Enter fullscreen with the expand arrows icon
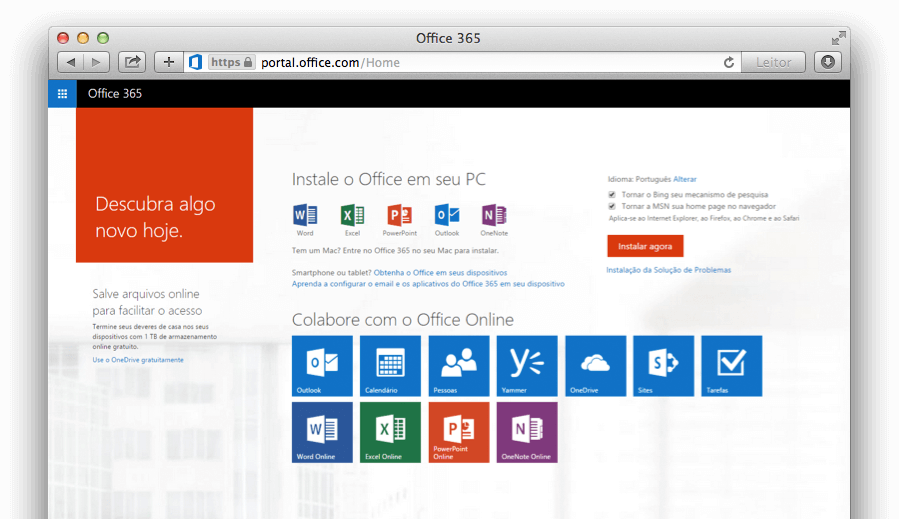899x519 pixels. (838, 38)
